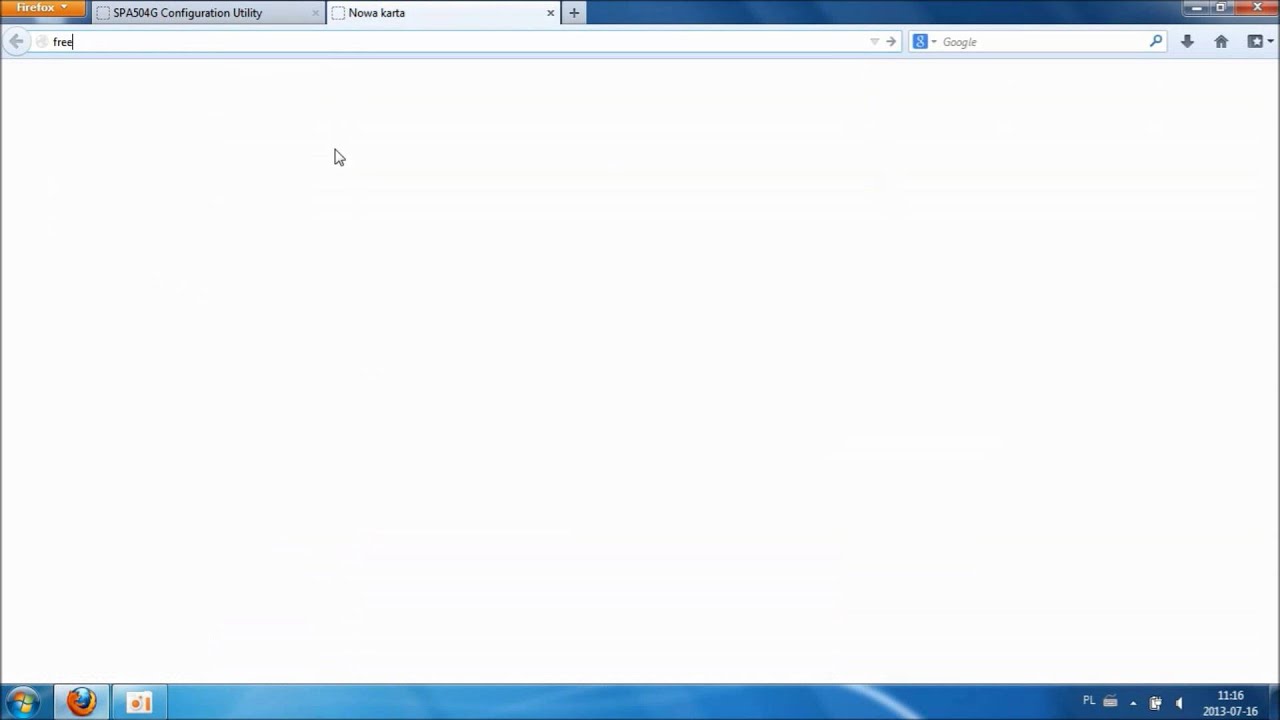Go back with the back arrow

[x=16, y=41]
